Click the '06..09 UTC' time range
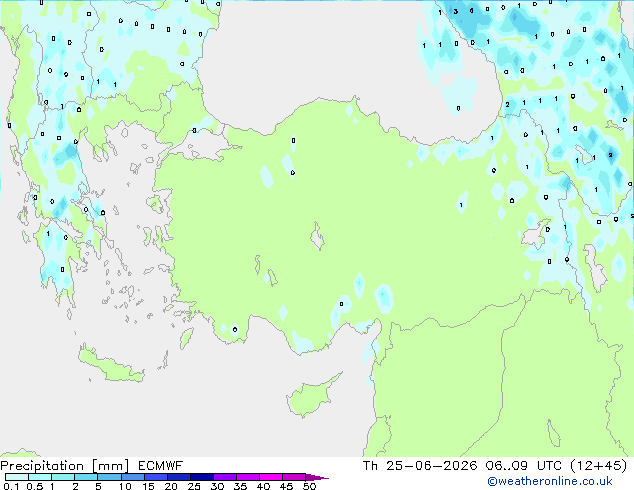Screen dimensions: 634x490 (x=524, y=466)
